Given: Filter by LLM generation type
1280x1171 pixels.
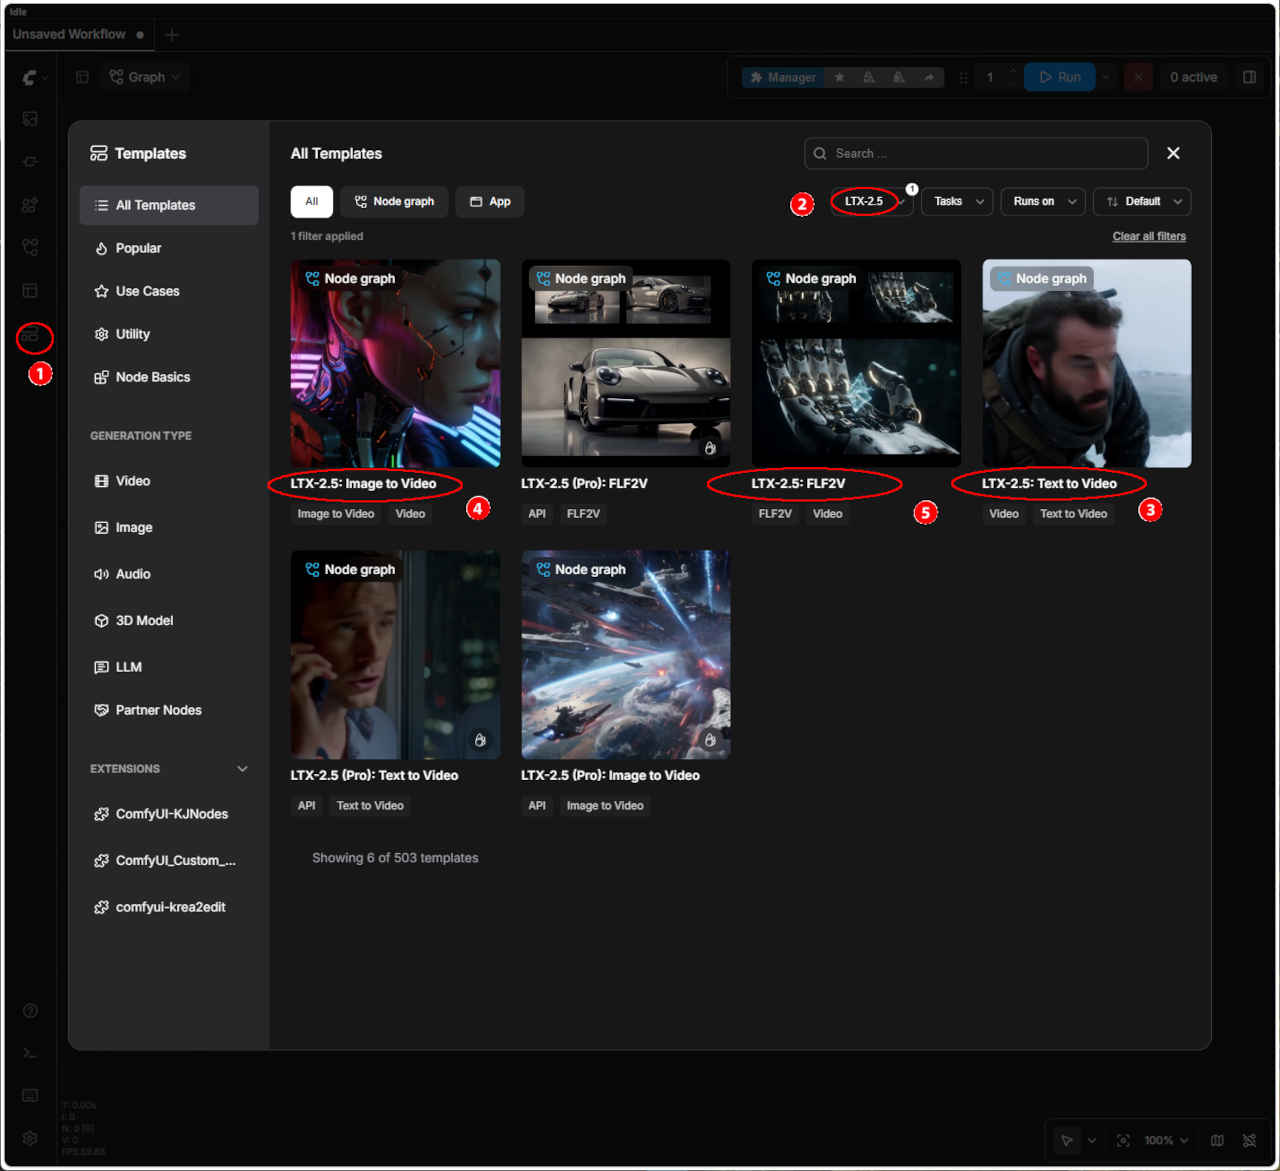Looking at the screenshot, I should [x=168, y=667].
